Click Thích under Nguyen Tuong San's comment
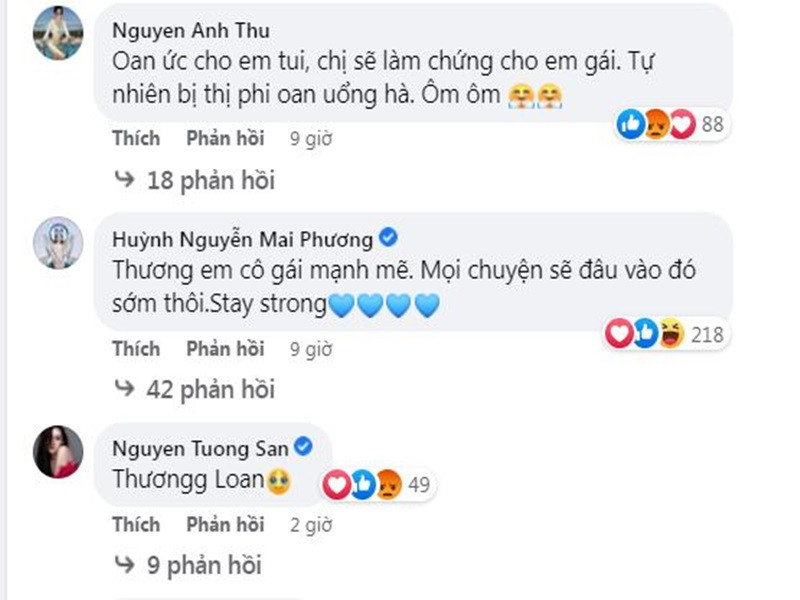The width and height of the screenshot is (800, 600). 137,525
